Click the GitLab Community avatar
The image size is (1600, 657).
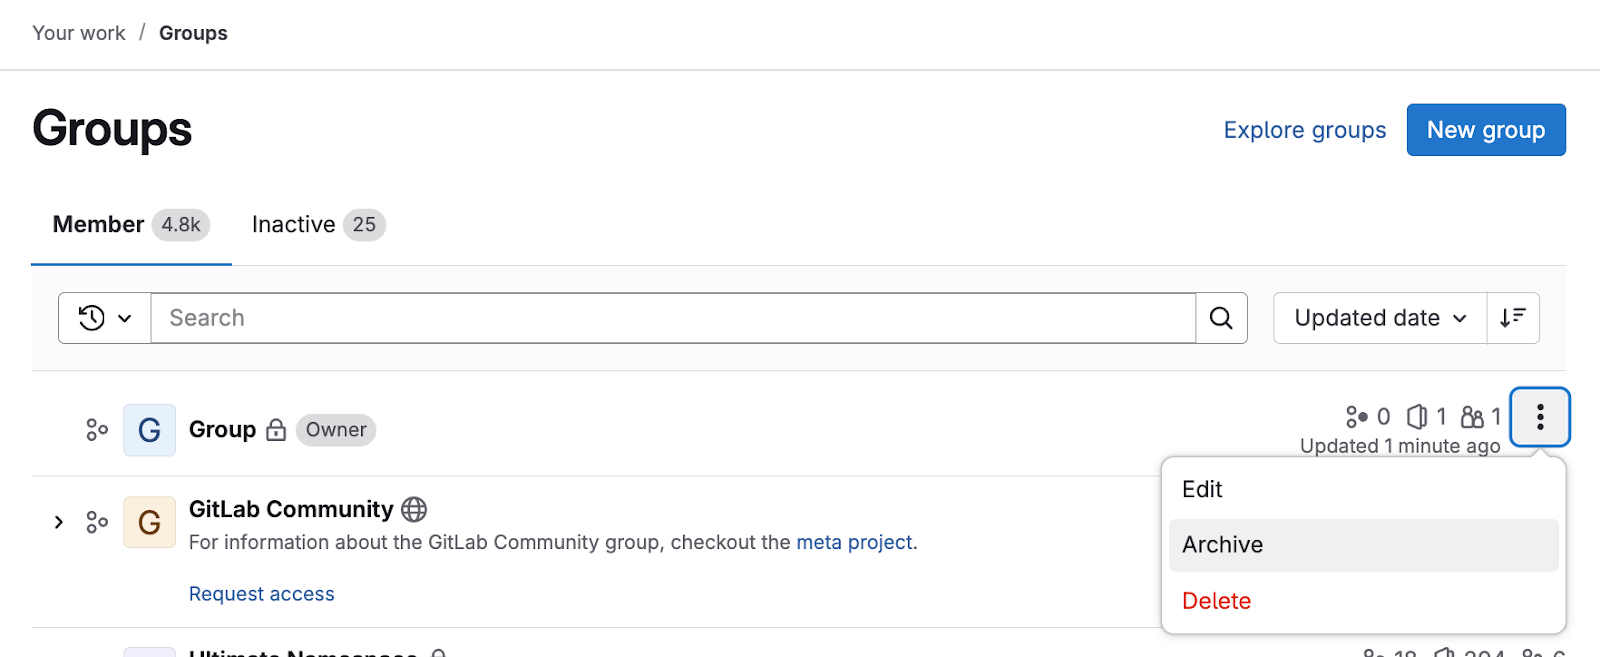[149, 522]
